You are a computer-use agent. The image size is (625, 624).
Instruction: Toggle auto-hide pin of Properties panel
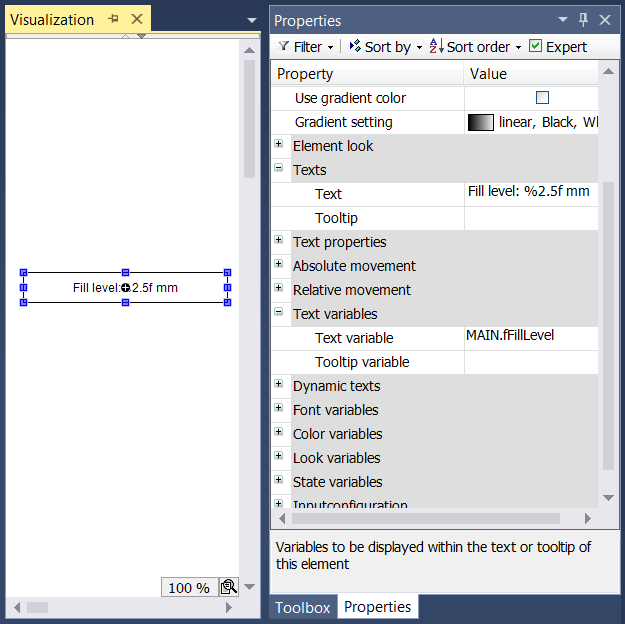coord(583,20)
